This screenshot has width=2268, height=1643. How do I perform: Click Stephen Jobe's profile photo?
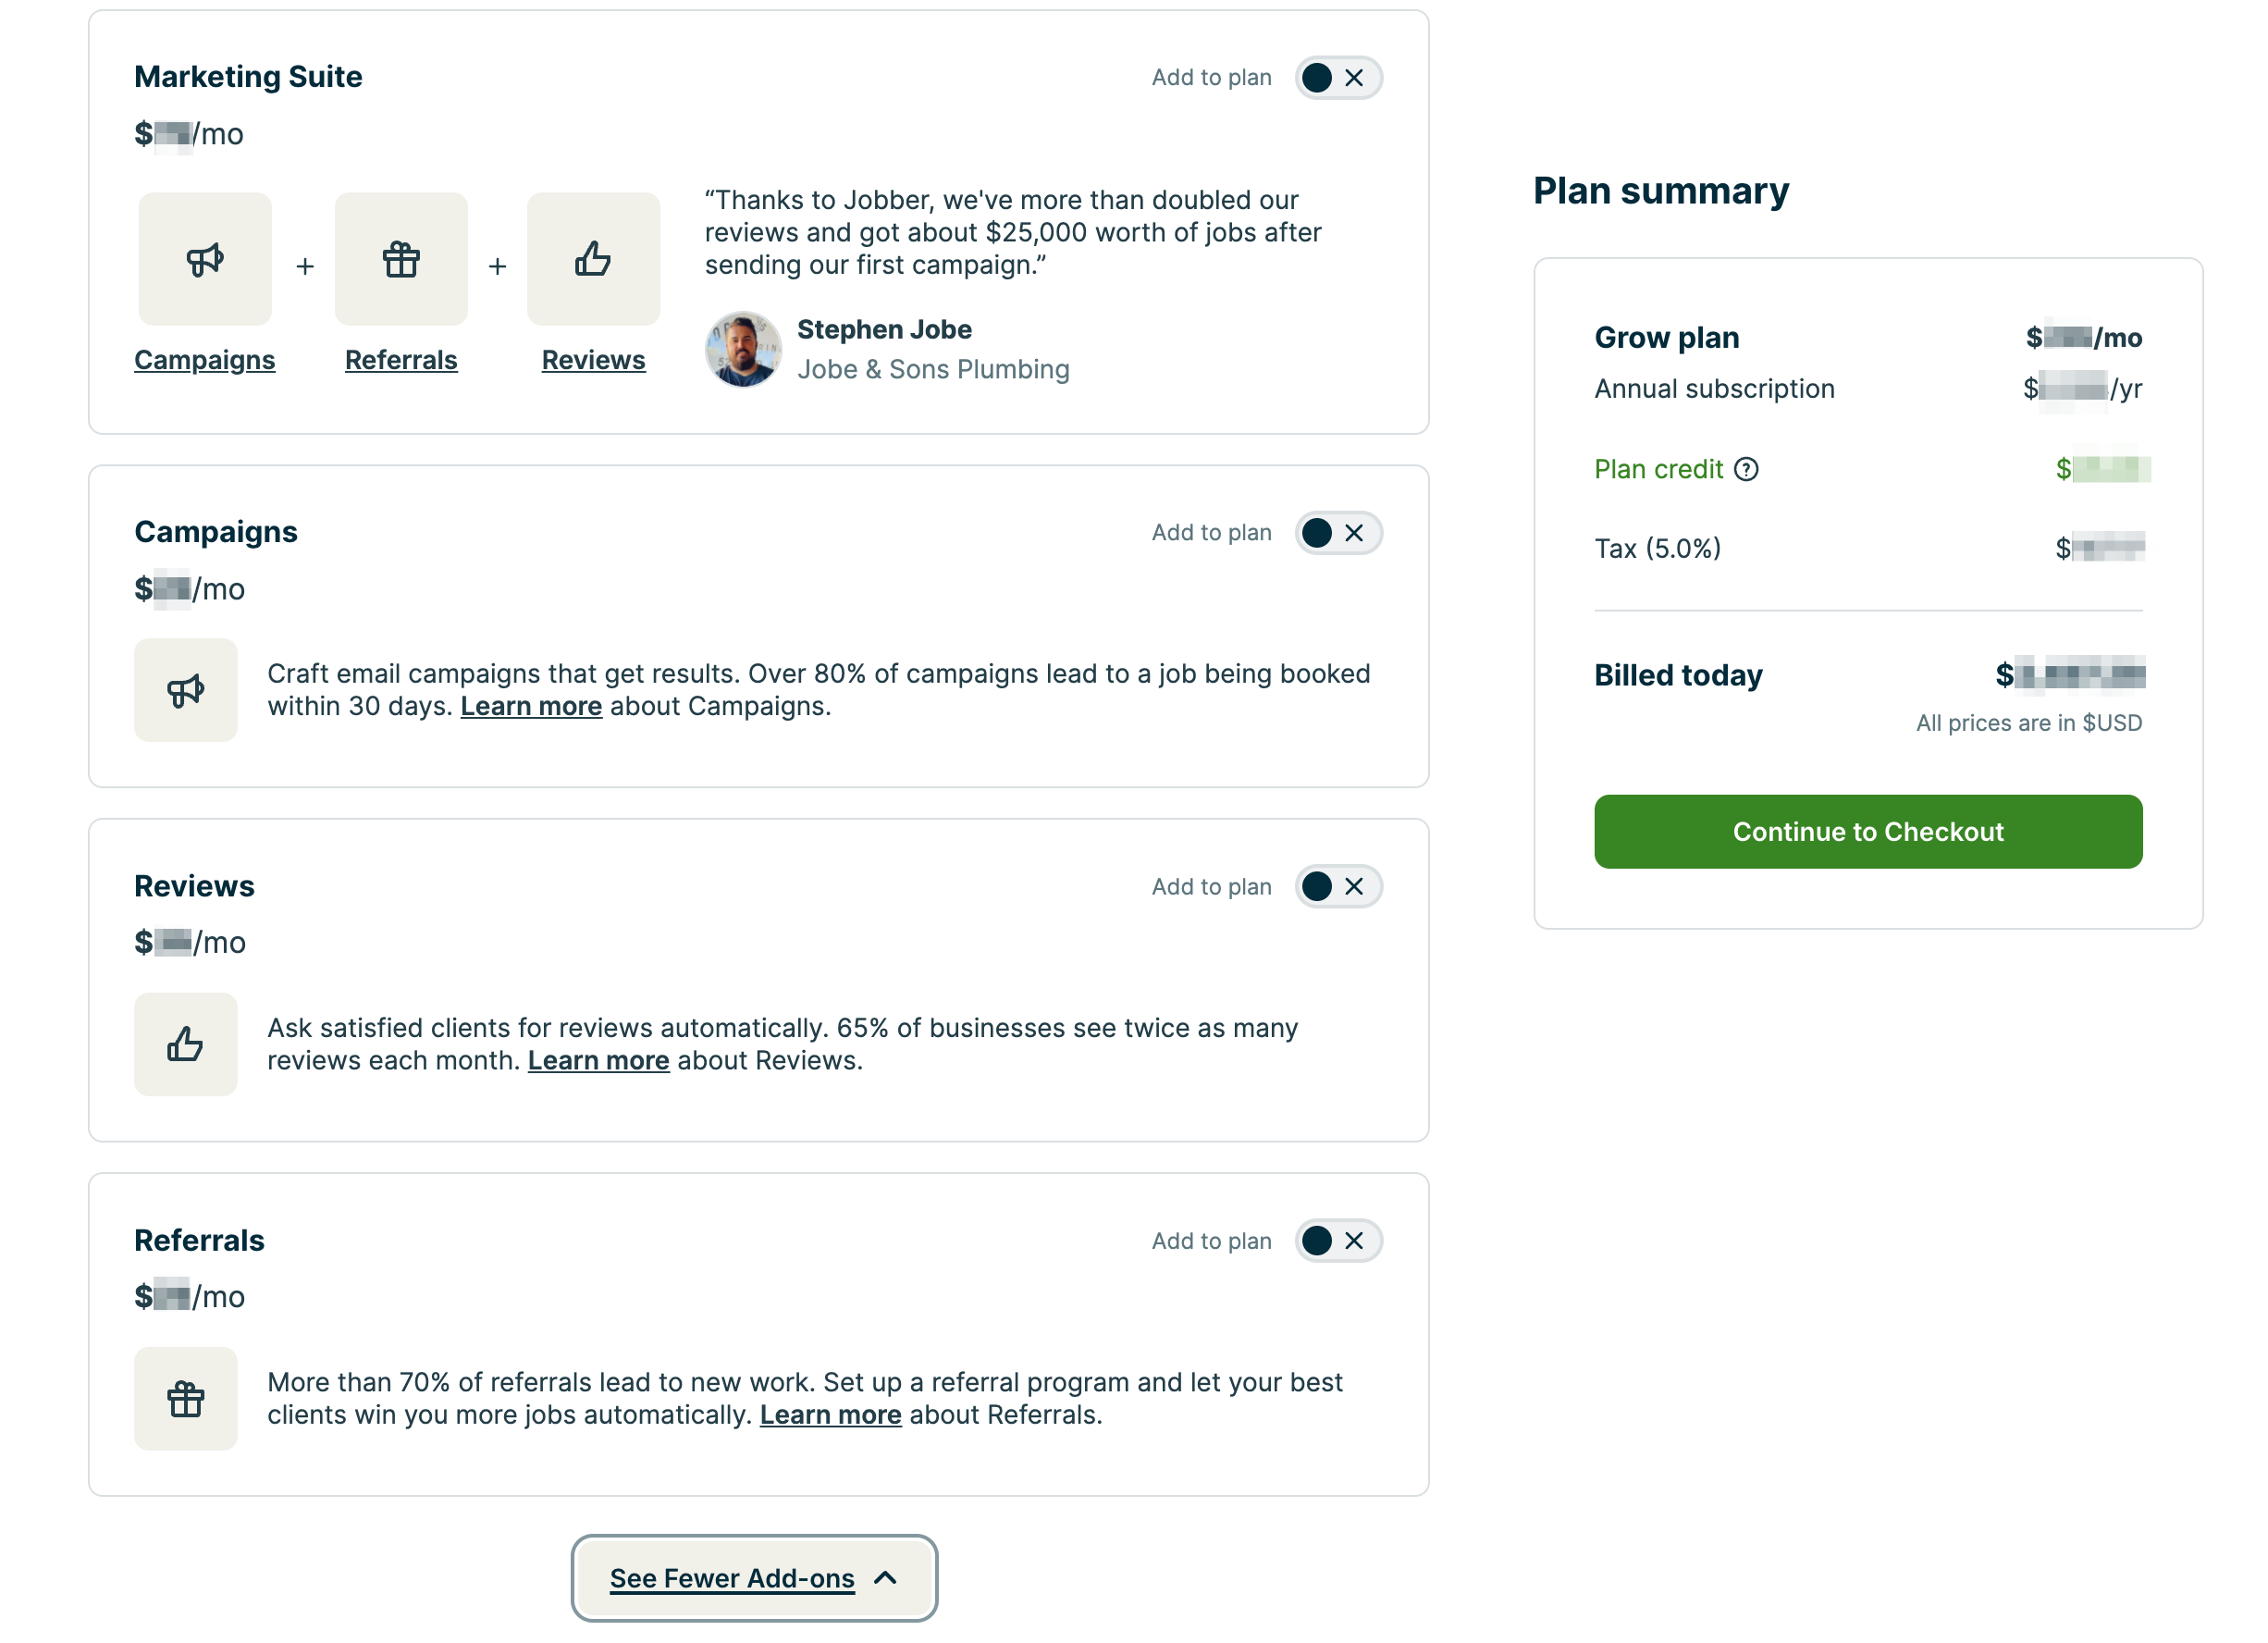click(743, 350)
